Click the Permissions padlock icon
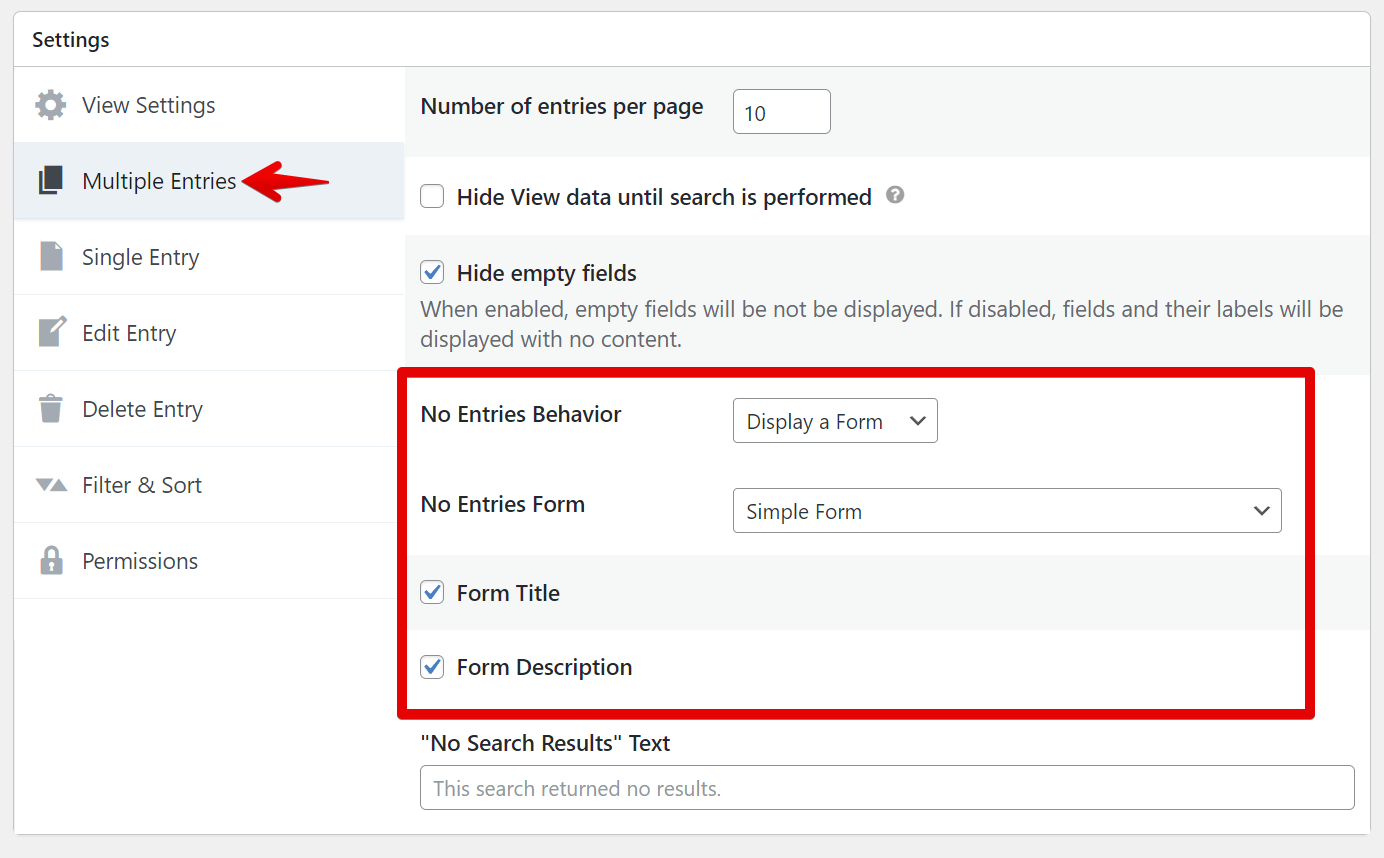Screen dimensions: 1384x858 (x=51, y=561)
